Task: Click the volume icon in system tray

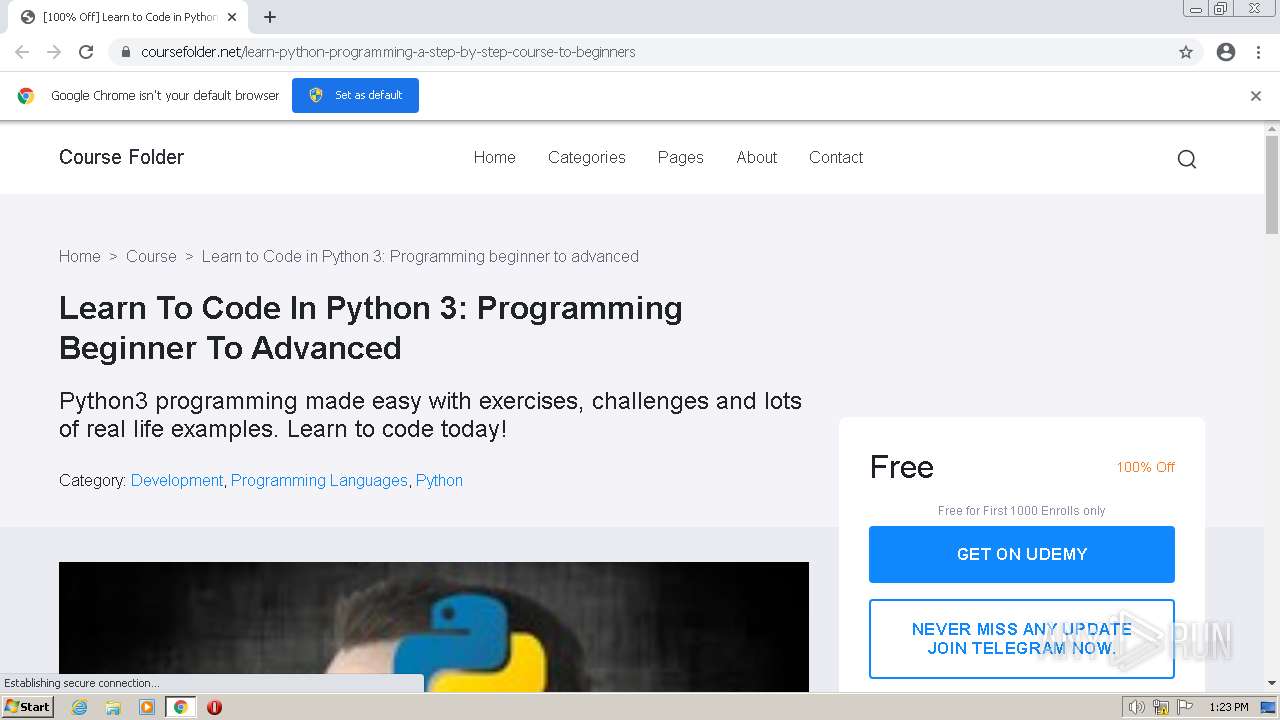Action: pyautogui.click(x=1136, y=707)
